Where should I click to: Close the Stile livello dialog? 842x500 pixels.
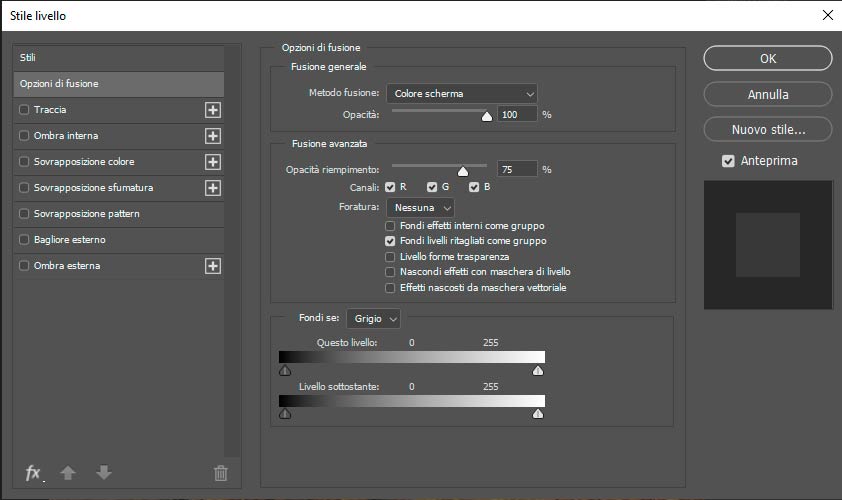pos(828,15)
